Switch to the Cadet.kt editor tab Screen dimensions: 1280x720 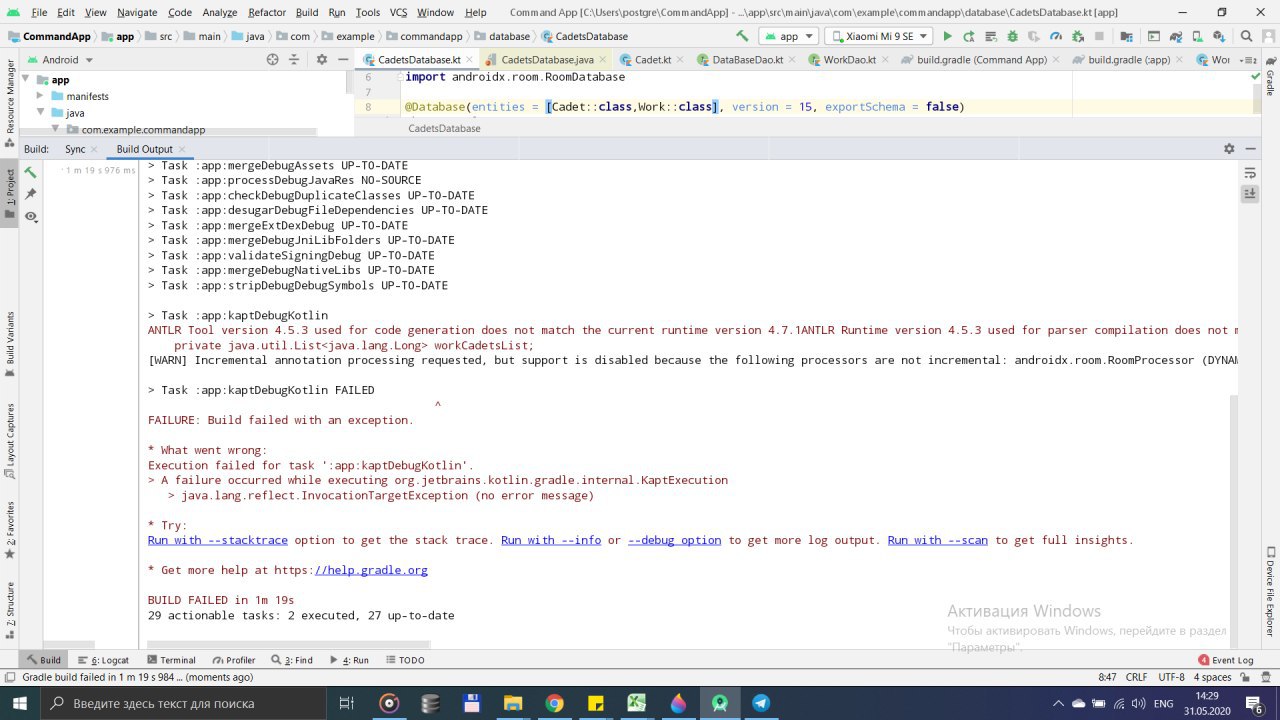(645, 60)
